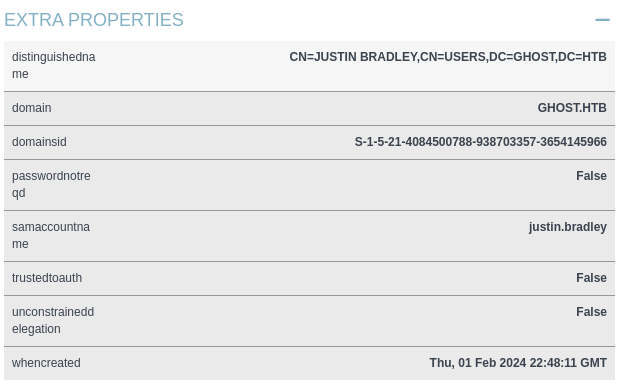The height and width of the screenshot is (385, 622).
Task: Click the S-1-5-21 domain SID value
Action: coord(480,142)
